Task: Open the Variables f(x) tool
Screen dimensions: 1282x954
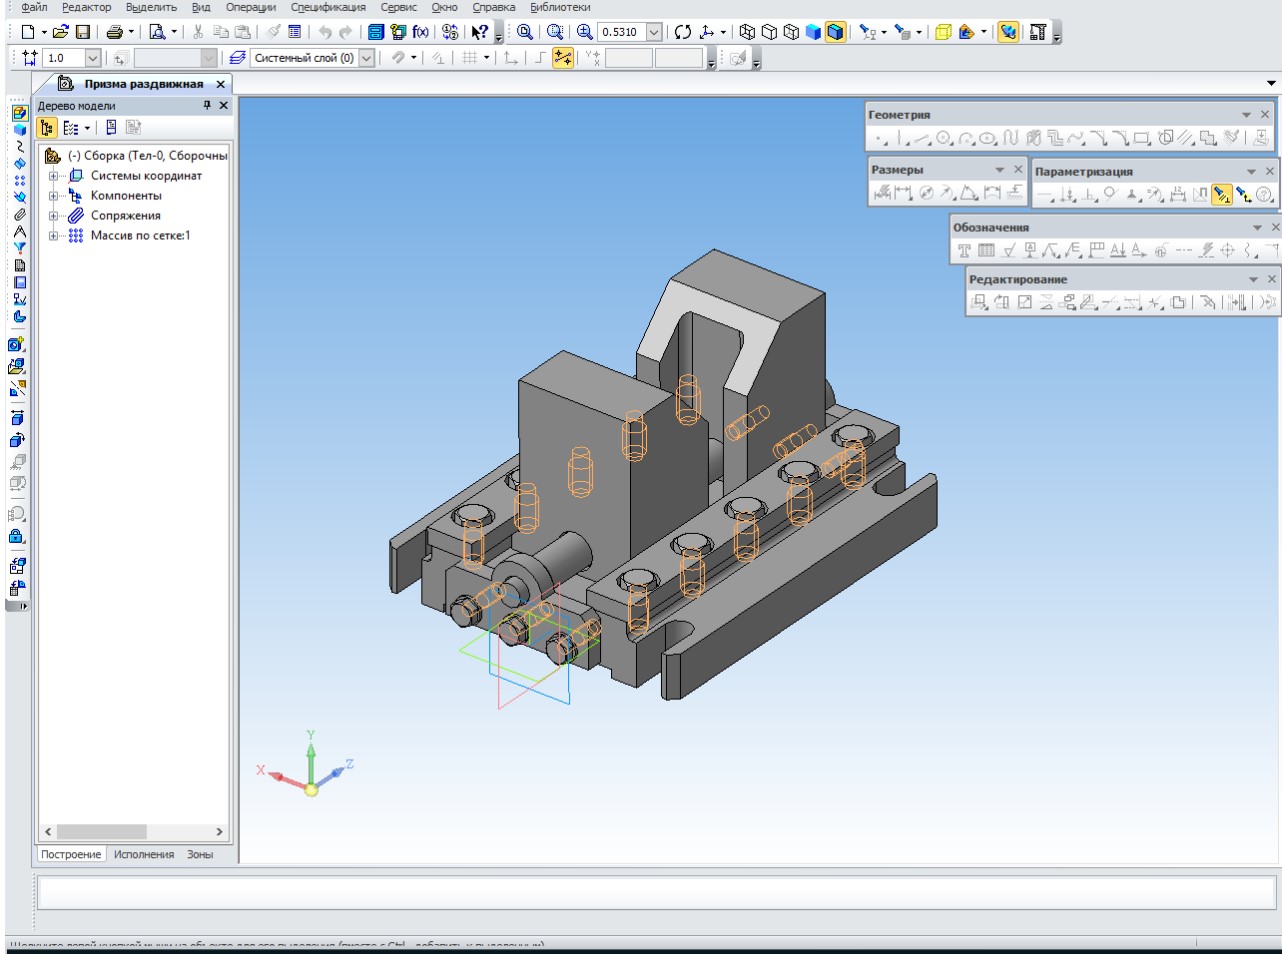Action: [421, 32]
